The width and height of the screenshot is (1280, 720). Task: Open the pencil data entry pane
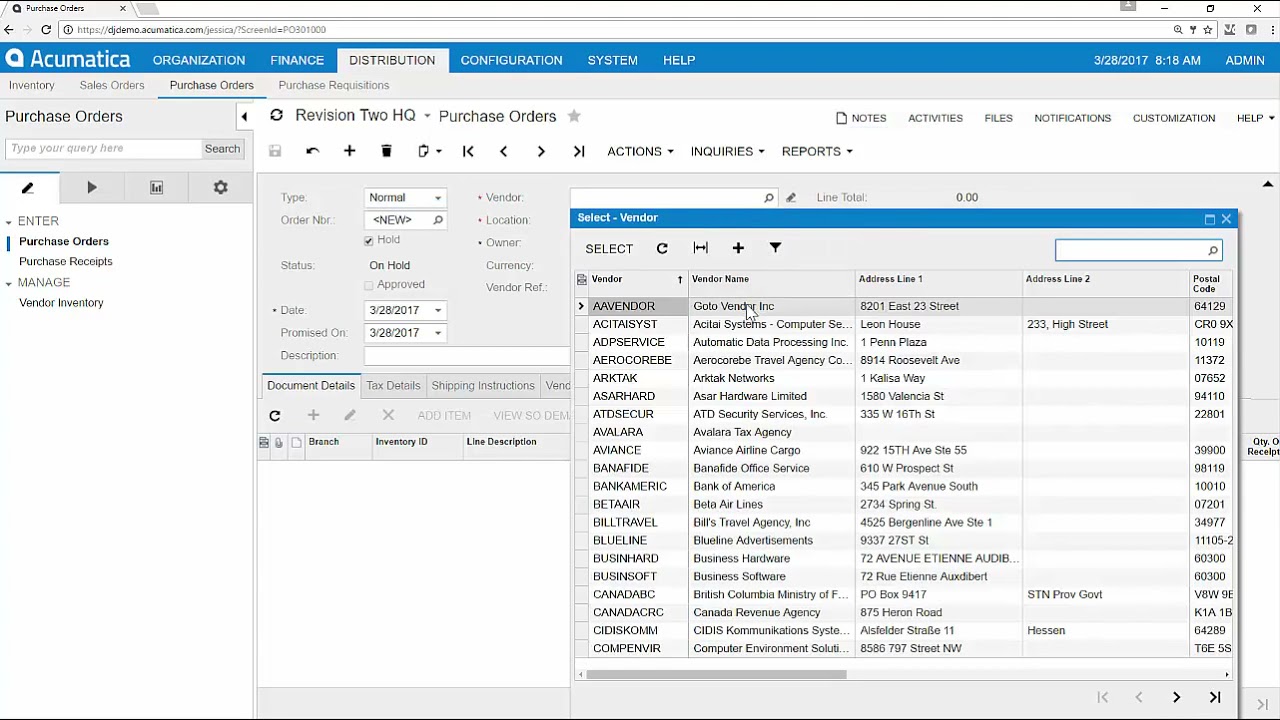(x=28, y=187)
